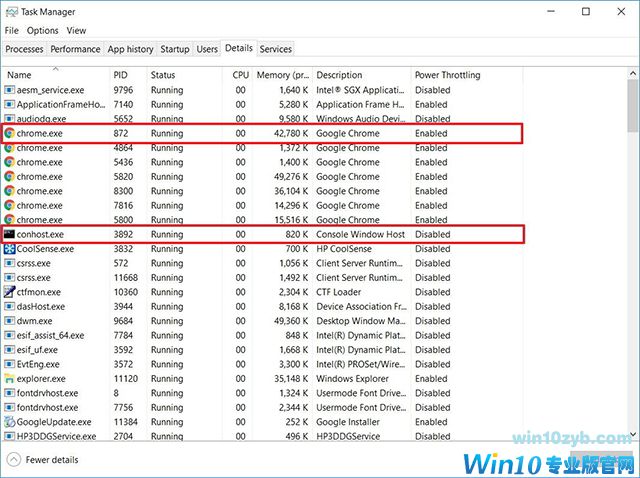
Task: Switch to the Services tab
Action: pos(276,49)
